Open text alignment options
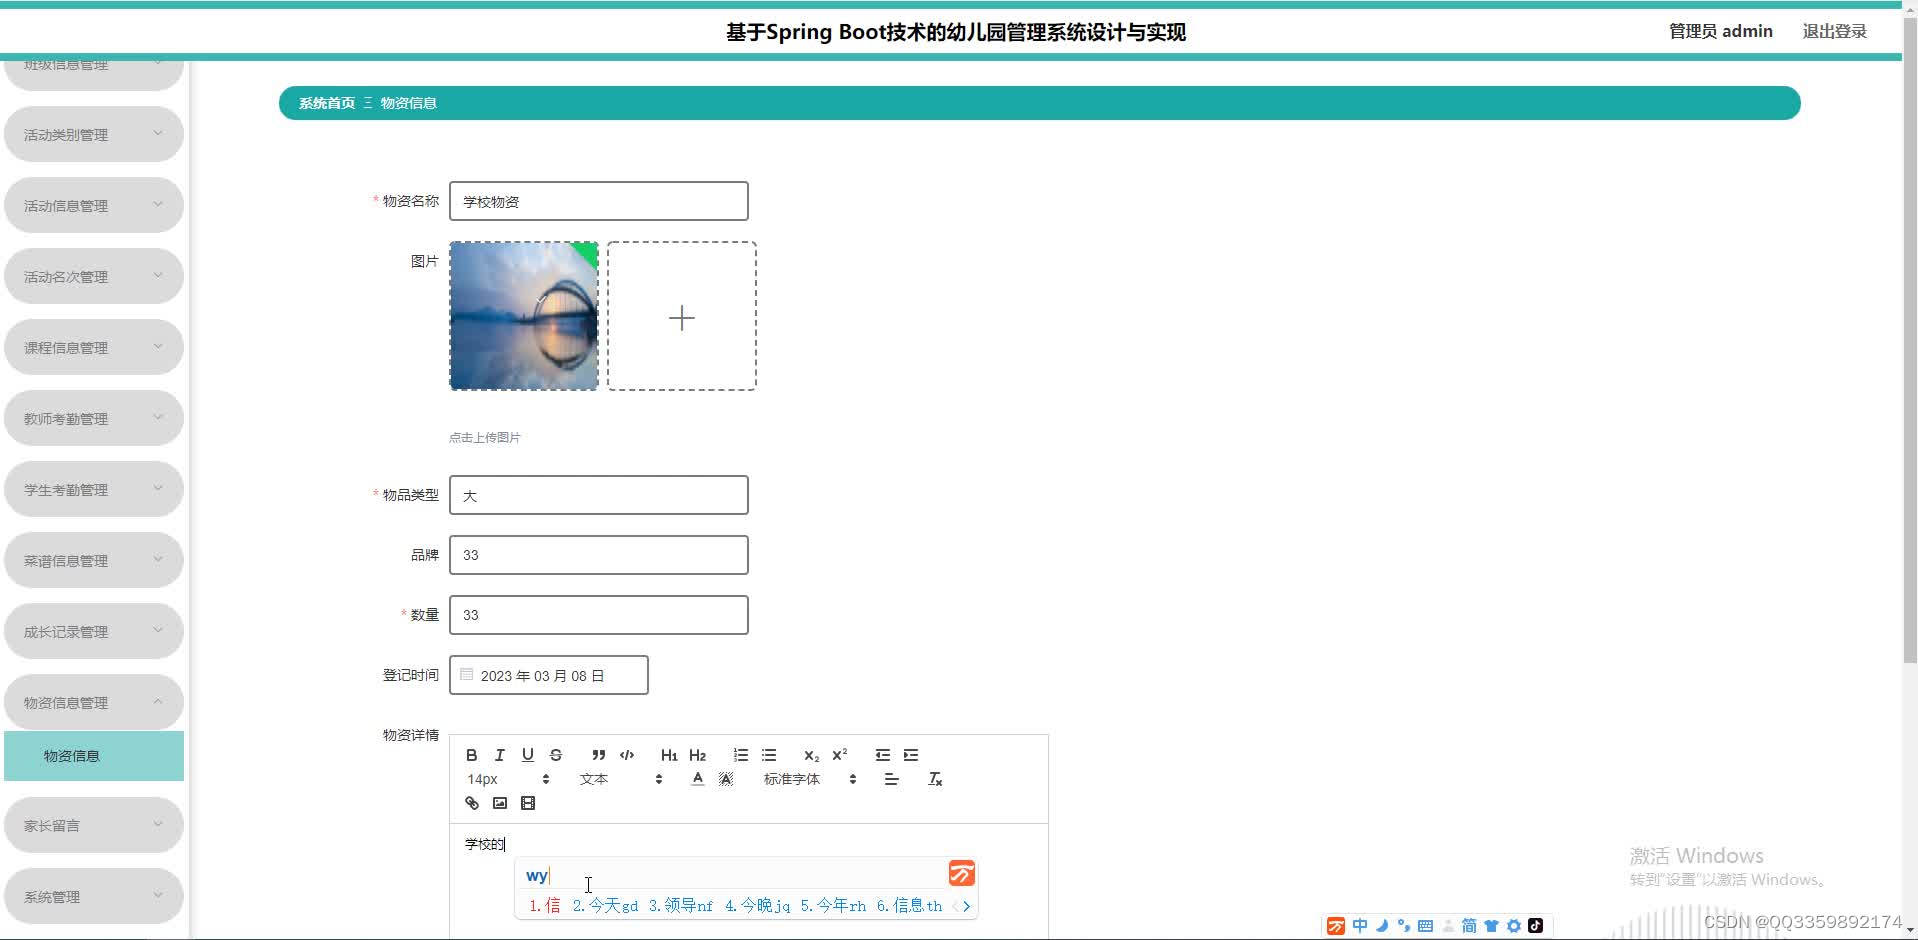Image resolution: width=1918 pixels, height=940 pixels. 891,779
